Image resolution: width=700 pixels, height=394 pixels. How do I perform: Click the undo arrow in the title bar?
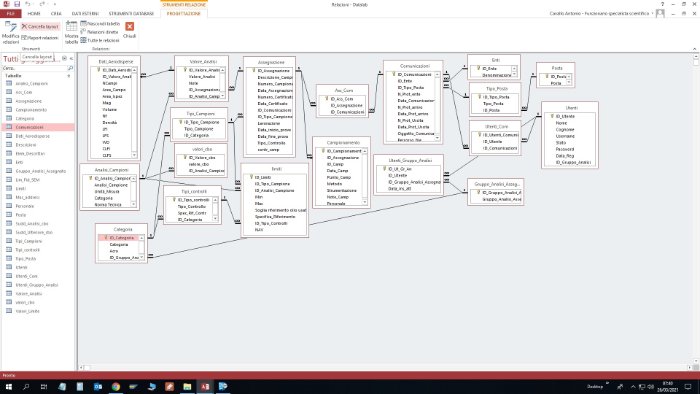27,4
